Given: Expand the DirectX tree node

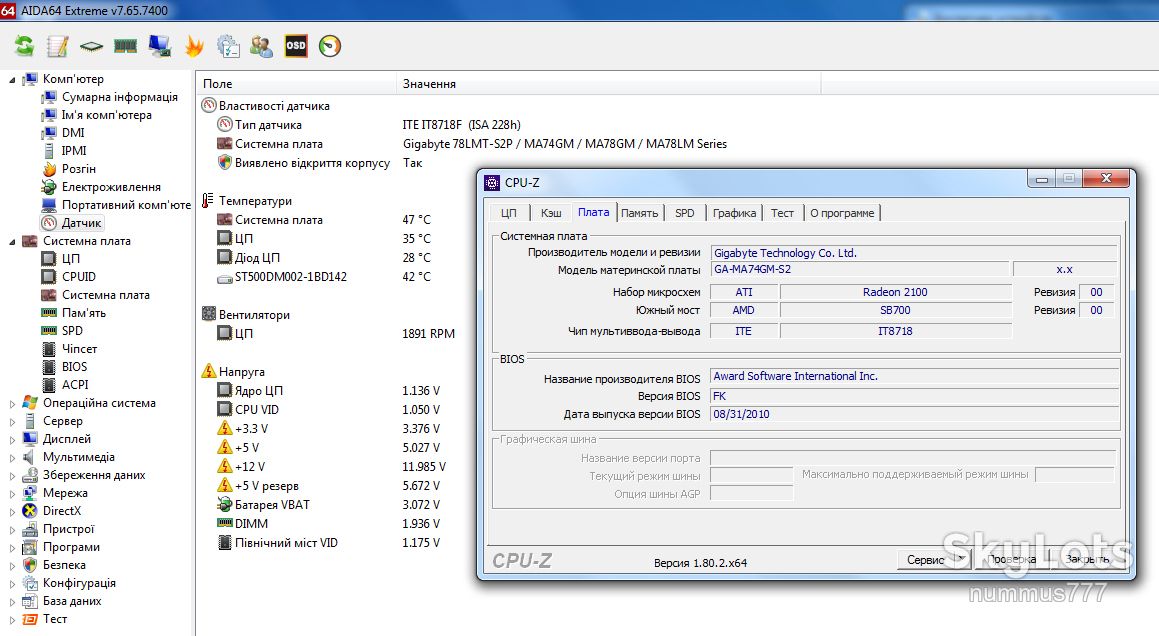Looking at the screenshot, I should tap(12, 511).
